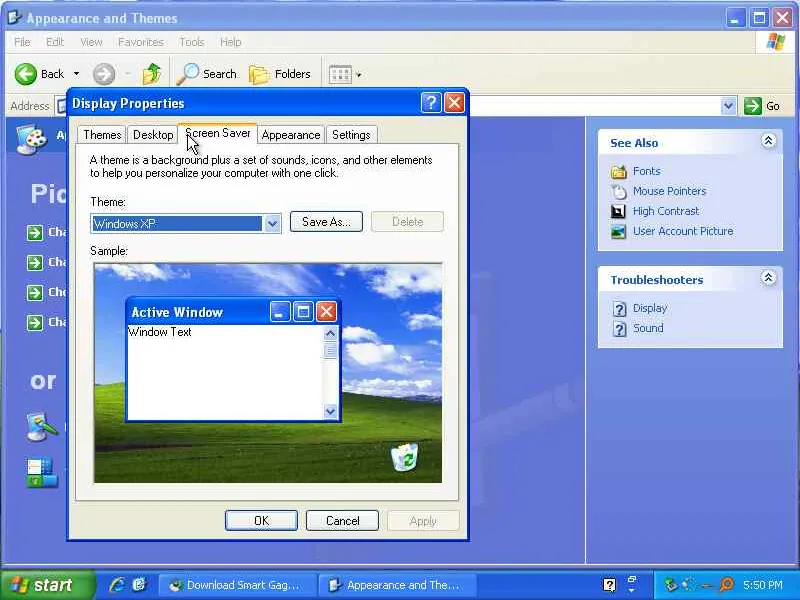The width and height of the screenshot is (800, 600).
Task: Click the Fonts folder icon in See Also
Action: (x=618, y=171)
